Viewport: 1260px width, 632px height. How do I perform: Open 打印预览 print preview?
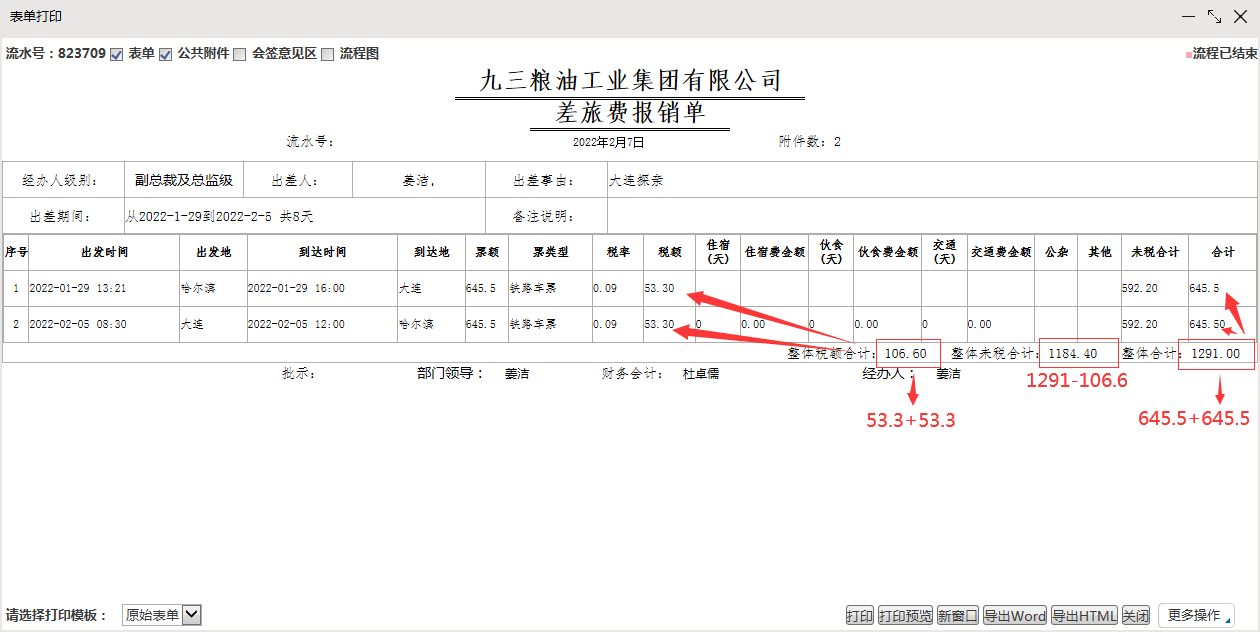tap(905, 616)
